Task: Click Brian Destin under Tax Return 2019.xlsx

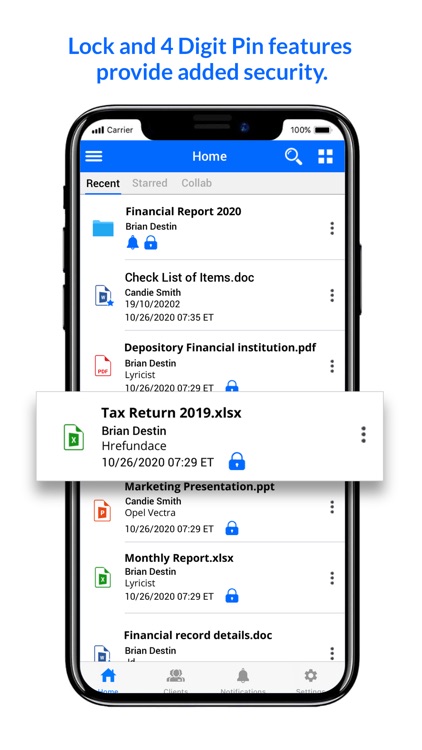Action: point(134,431)
